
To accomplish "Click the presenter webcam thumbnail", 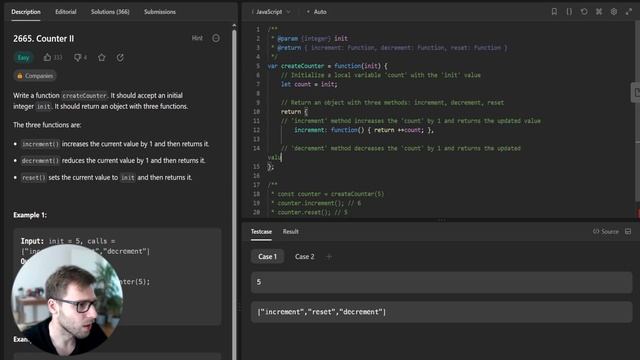I will click(x=67, y=300).
